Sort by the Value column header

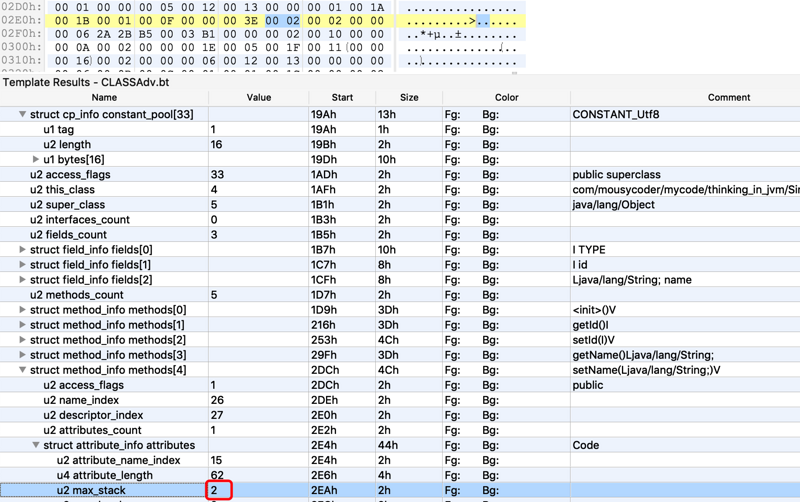tap(259, 97)
